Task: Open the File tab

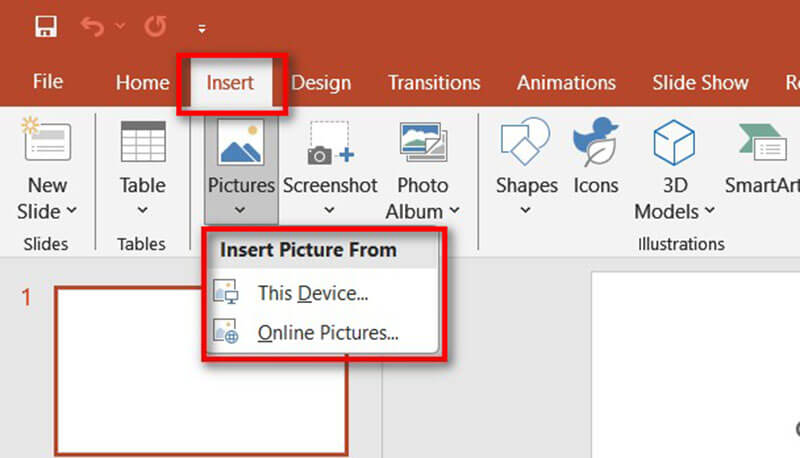Action: point(48,82)
